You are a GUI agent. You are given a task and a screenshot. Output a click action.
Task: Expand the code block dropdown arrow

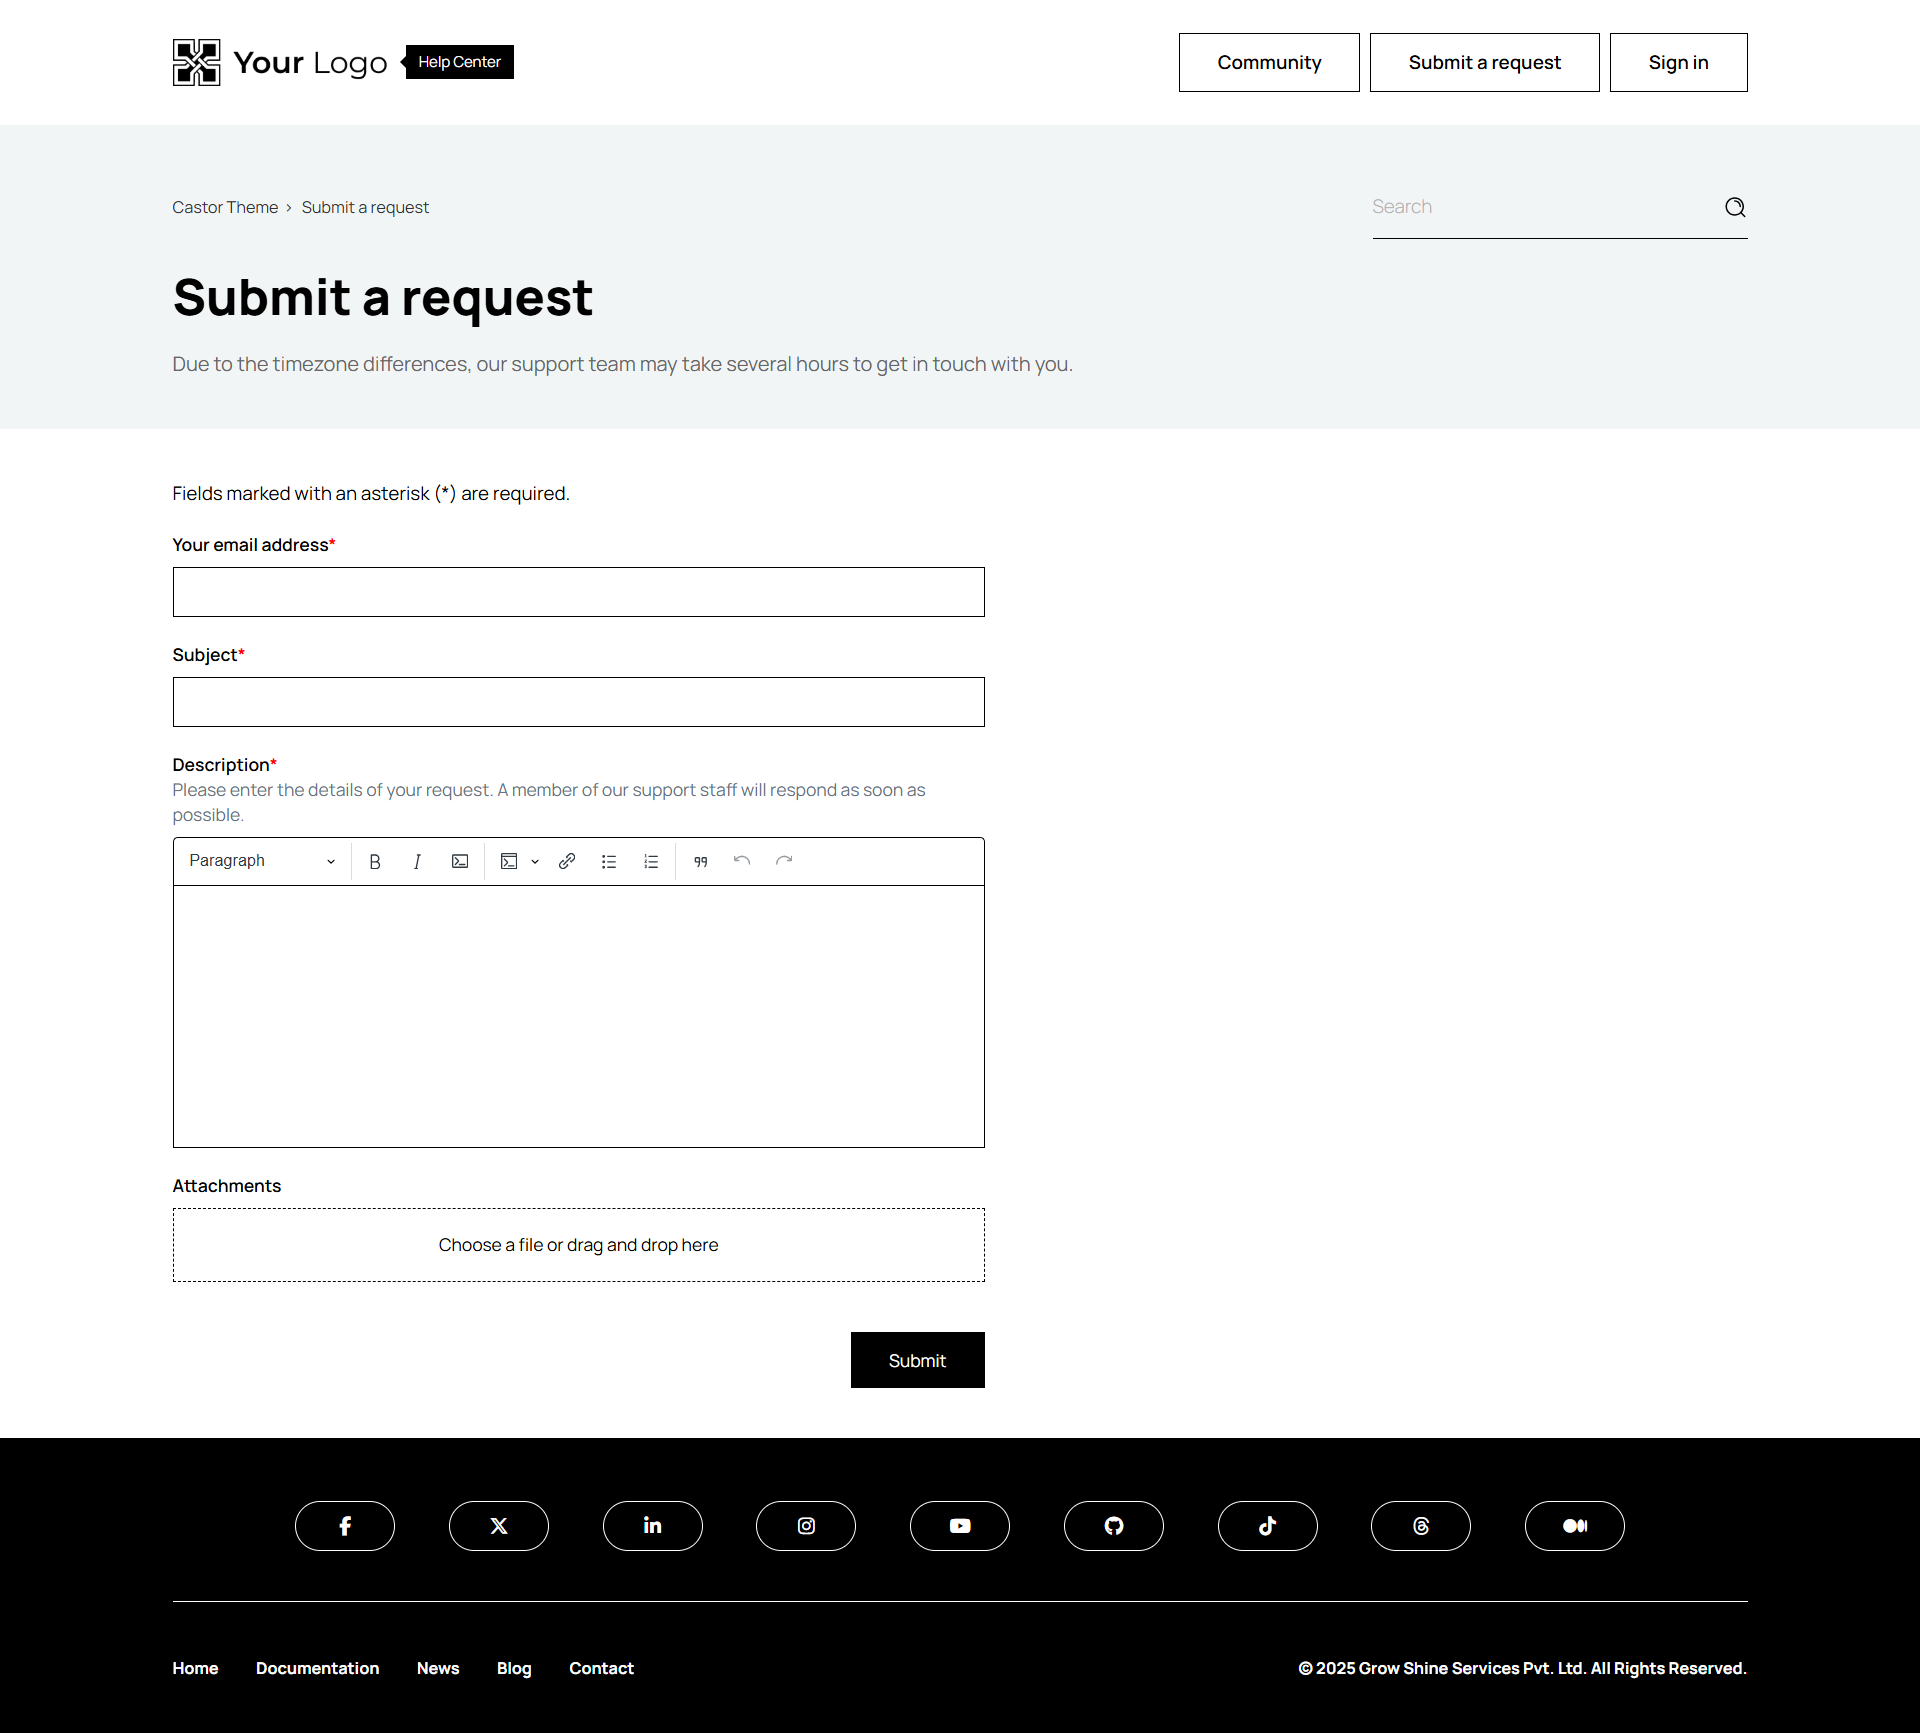(535, 861)
